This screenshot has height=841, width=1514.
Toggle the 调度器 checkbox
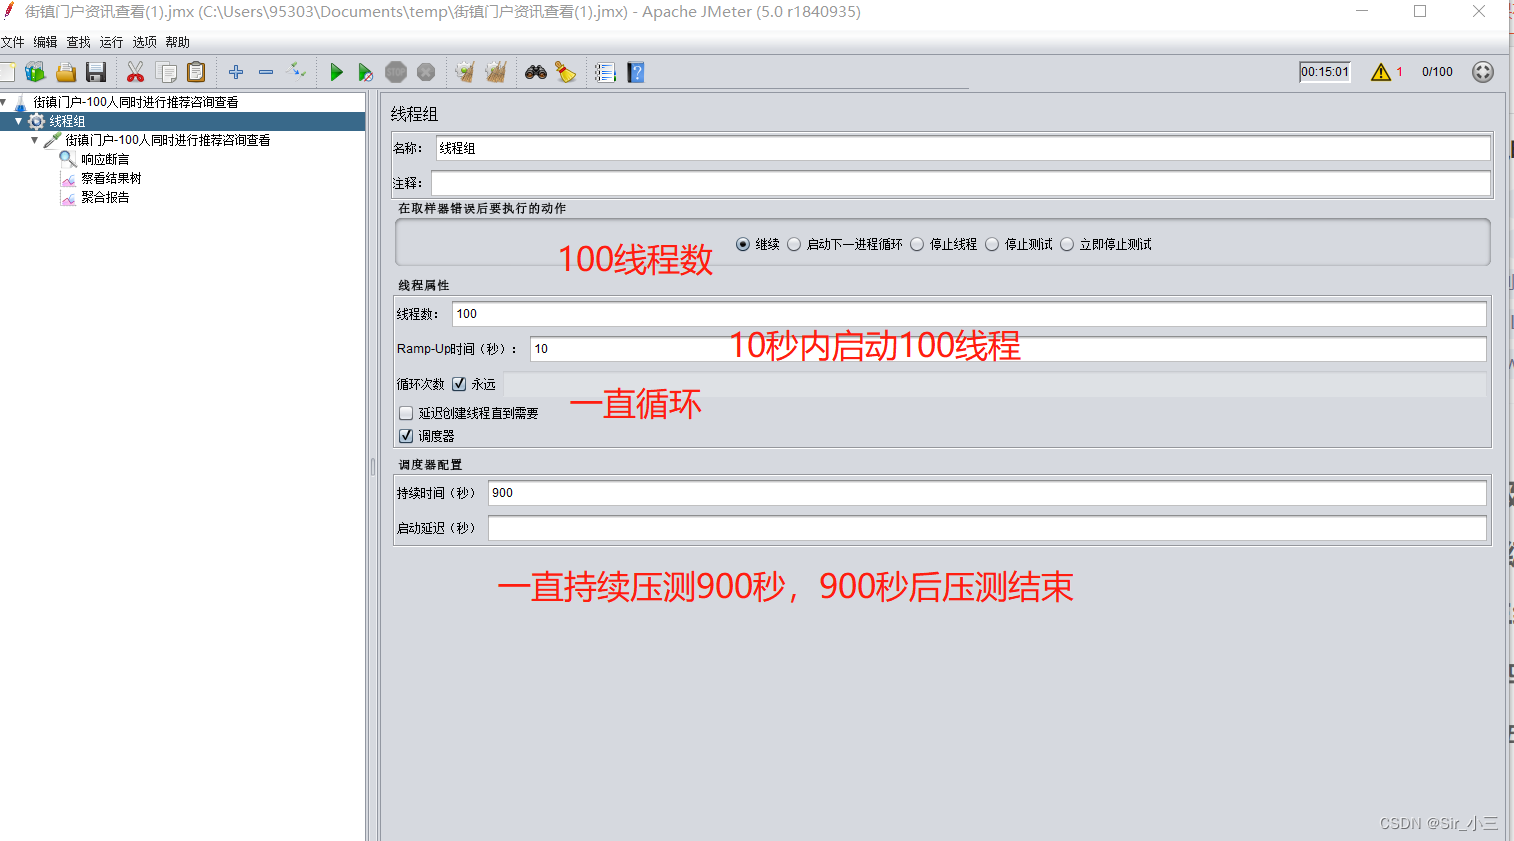click(x=406, y=436)
